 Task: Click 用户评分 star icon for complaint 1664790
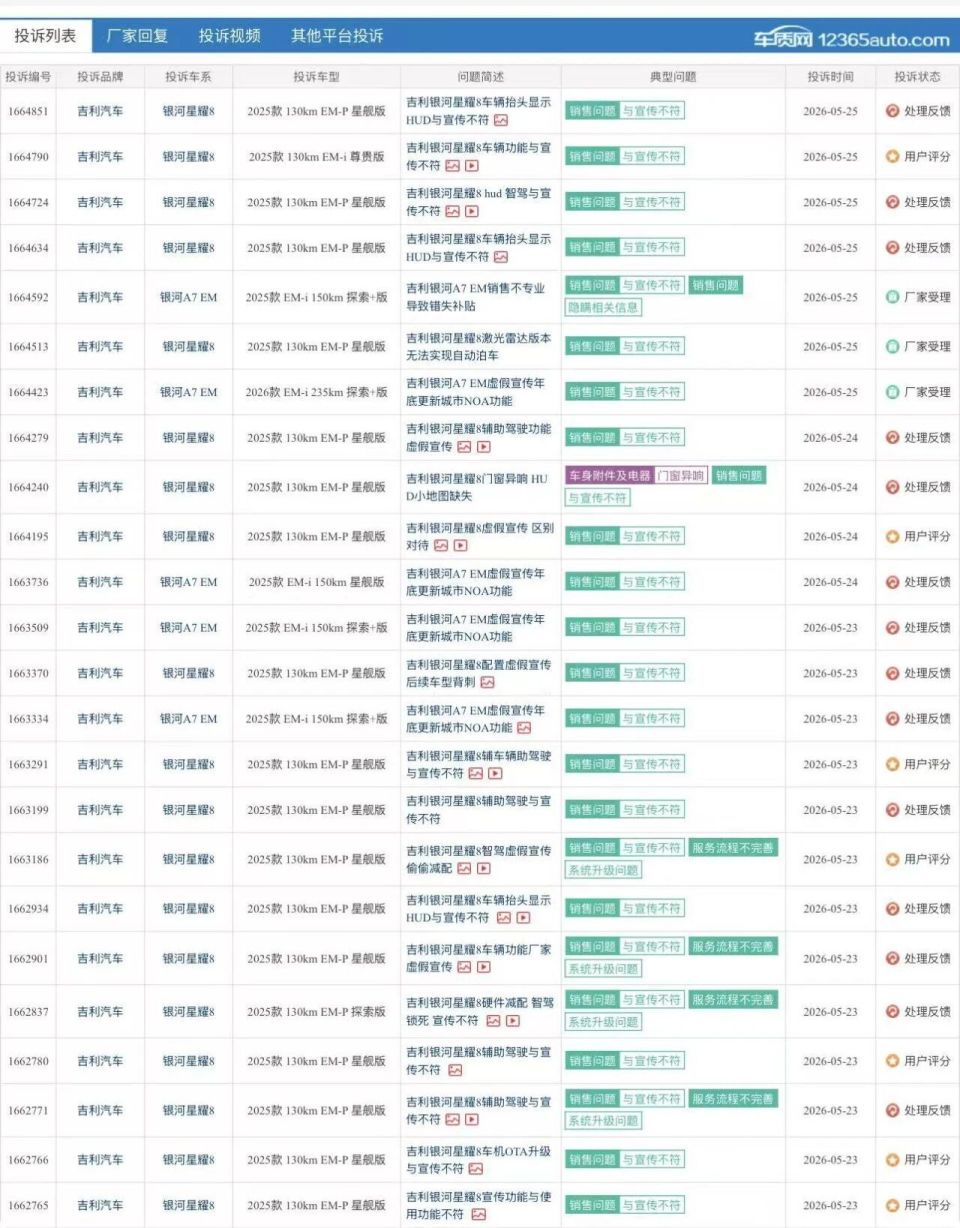click(893, 157)
